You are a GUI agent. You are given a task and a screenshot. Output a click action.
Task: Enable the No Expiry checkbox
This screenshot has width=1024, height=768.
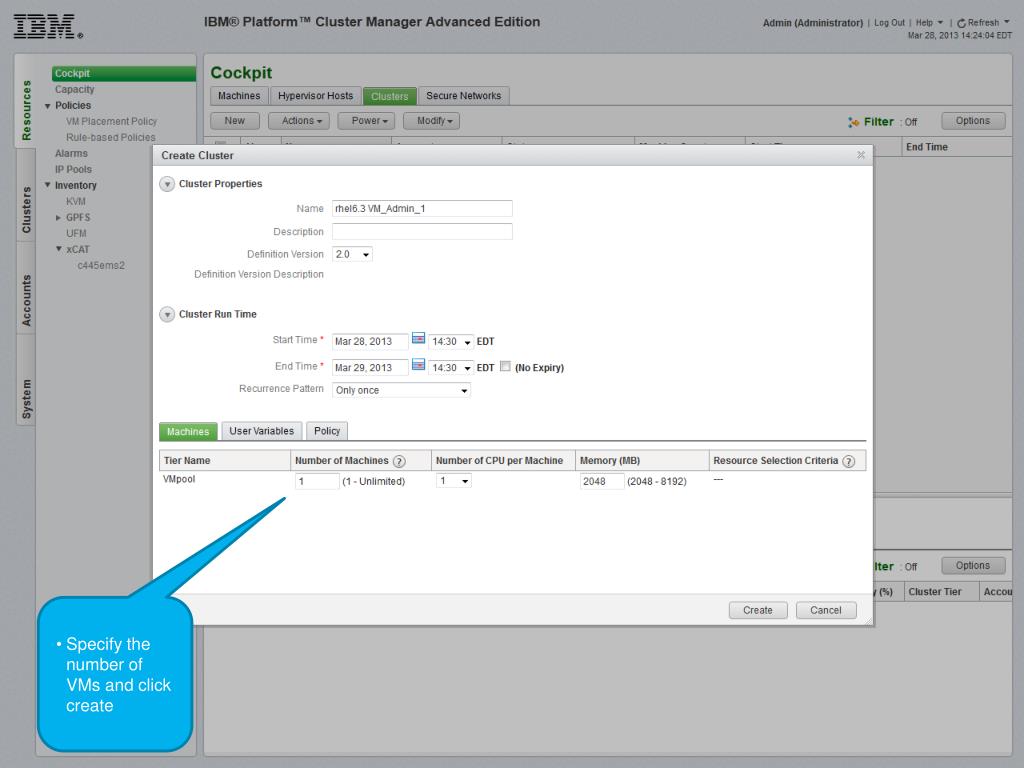click(505, 366)
